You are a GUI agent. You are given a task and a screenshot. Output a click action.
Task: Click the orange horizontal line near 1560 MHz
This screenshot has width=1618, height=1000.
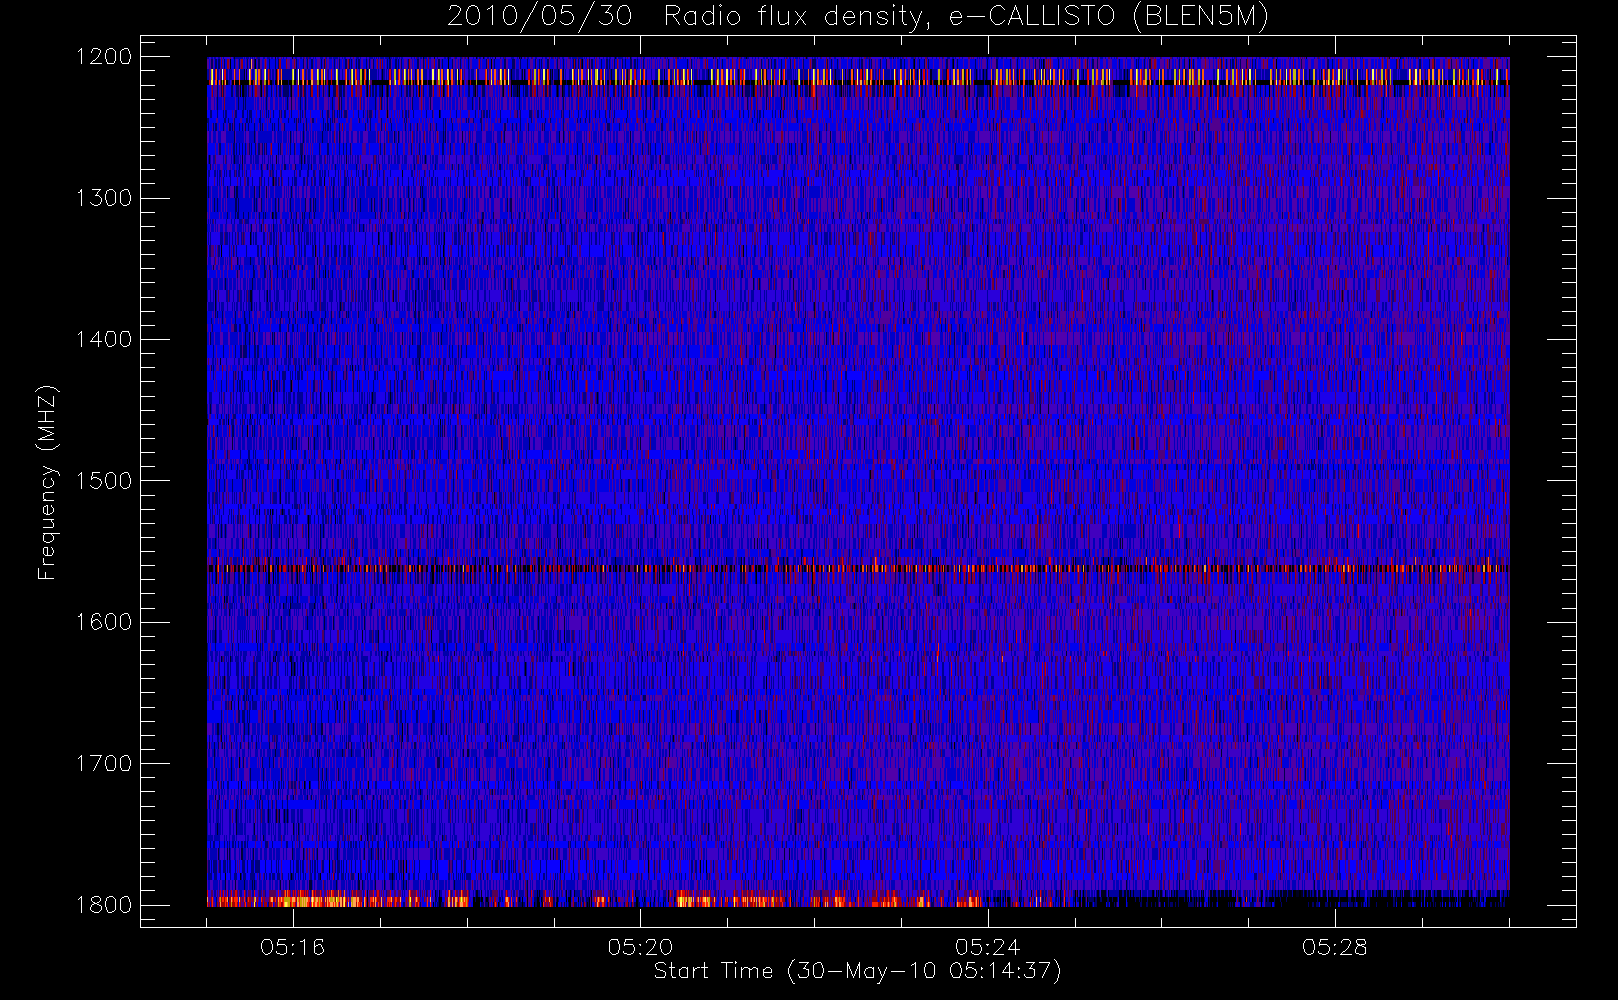858,568
